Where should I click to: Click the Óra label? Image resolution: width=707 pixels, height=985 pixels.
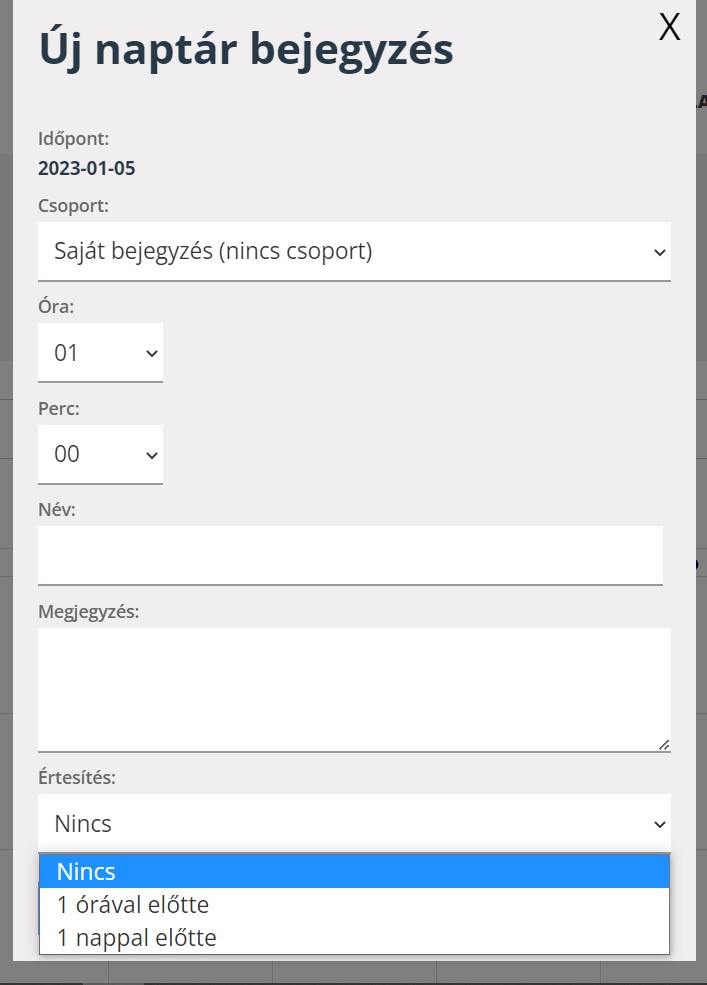(56, 306)
